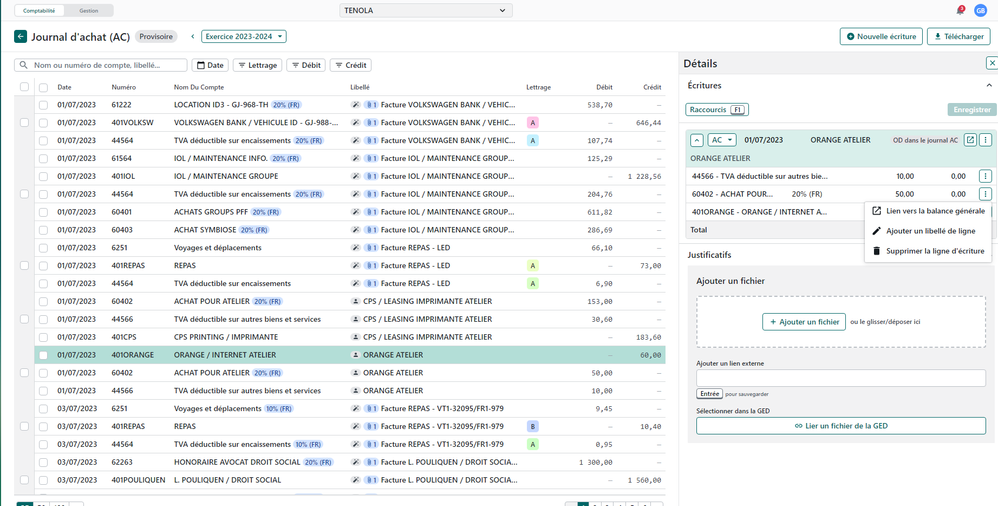Open ORANGE ATELIER entry in new window icon
This screenshot has height=506, width=998.
pyautogui.click(x=969, y=140)
